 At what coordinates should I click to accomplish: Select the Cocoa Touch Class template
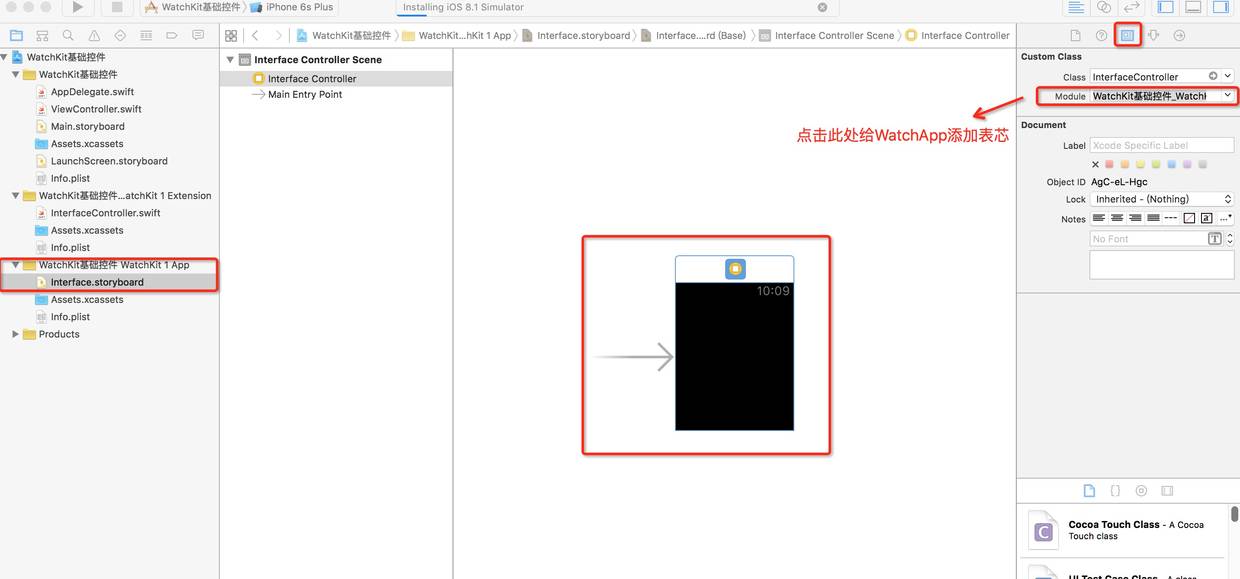(1125, 531)
